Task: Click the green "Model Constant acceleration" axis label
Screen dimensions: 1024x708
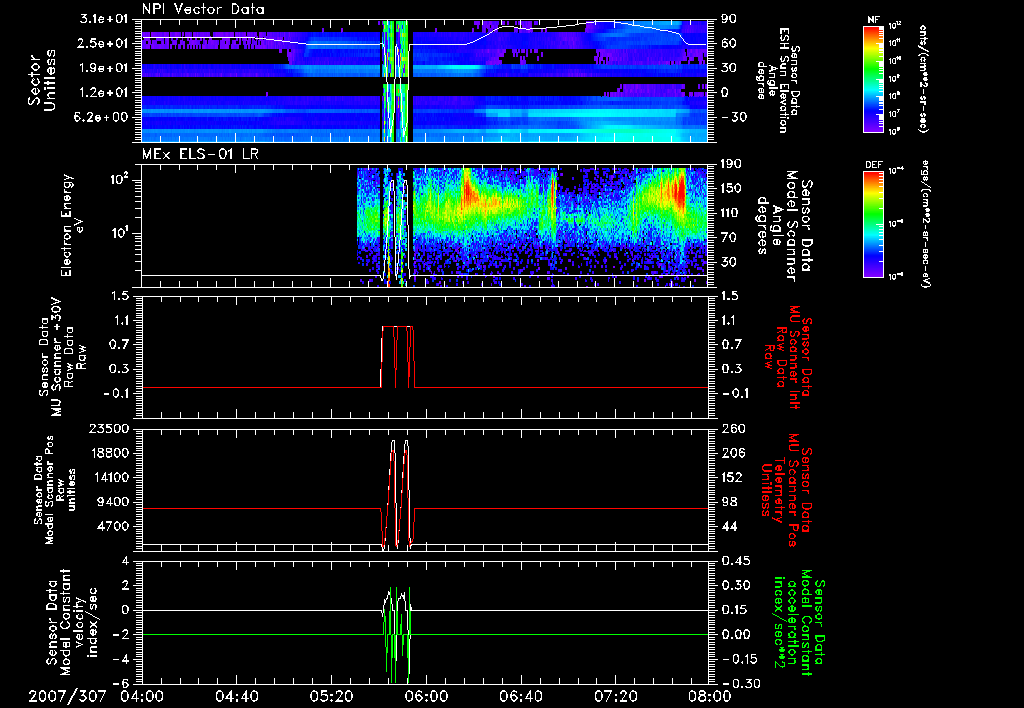Action: [x=799, y=622]
